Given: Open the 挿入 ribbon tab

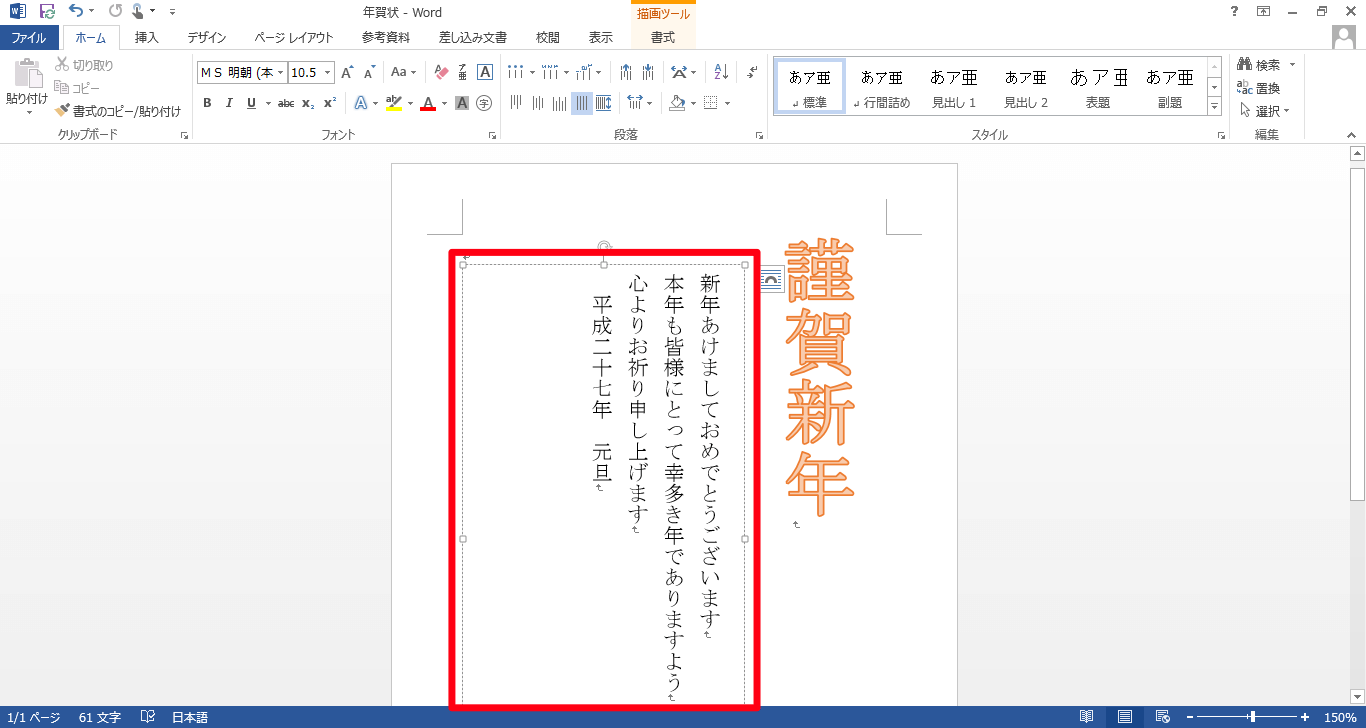Looking at the screenshot, I should [x=147, y=37].
